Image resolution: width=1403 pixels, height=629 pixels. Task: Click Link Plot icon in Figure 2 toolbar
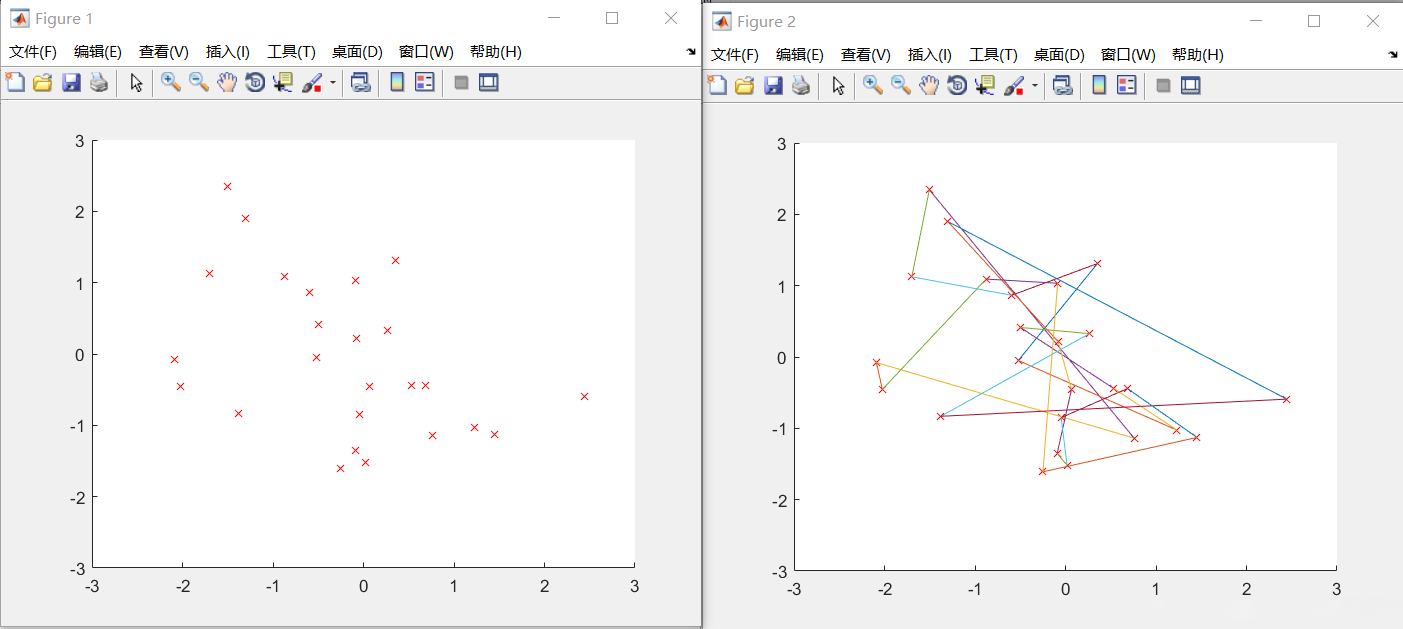click(x=1062, y=86)
